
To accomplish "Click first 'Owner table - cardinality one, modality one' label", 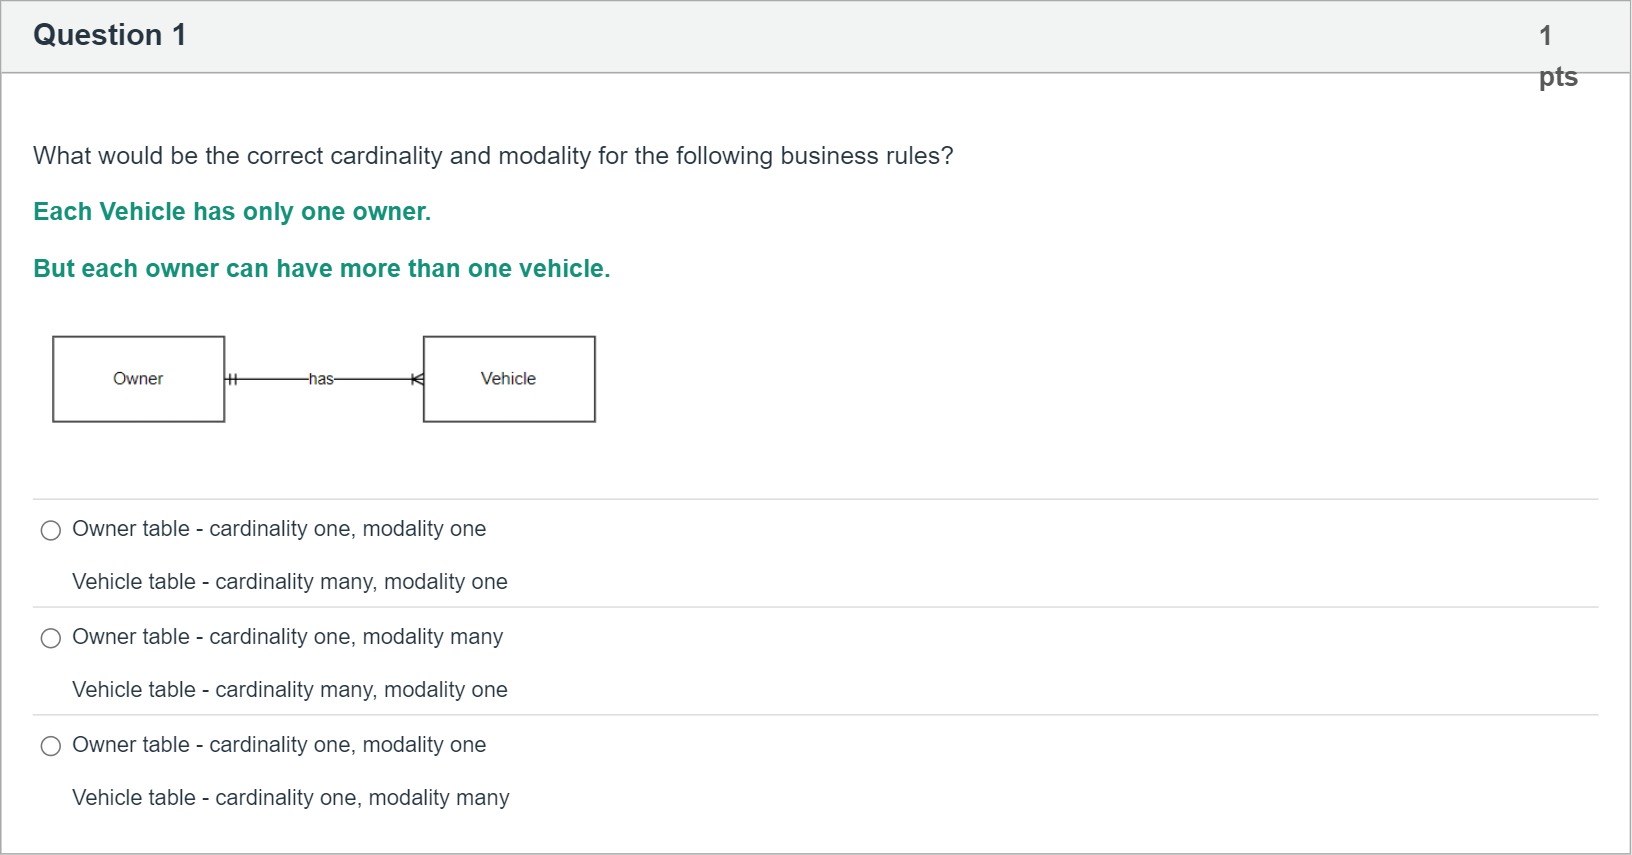I will [x=279, y=529].
